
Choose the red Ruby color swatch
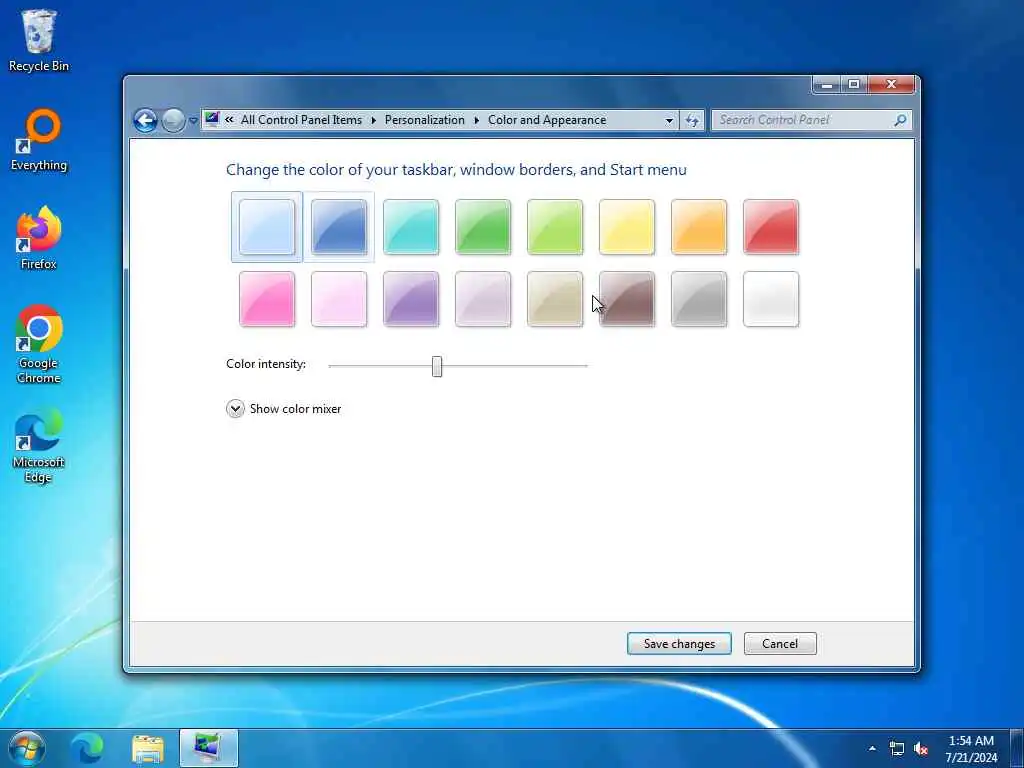pyautogui.click(x=771, y=227)
